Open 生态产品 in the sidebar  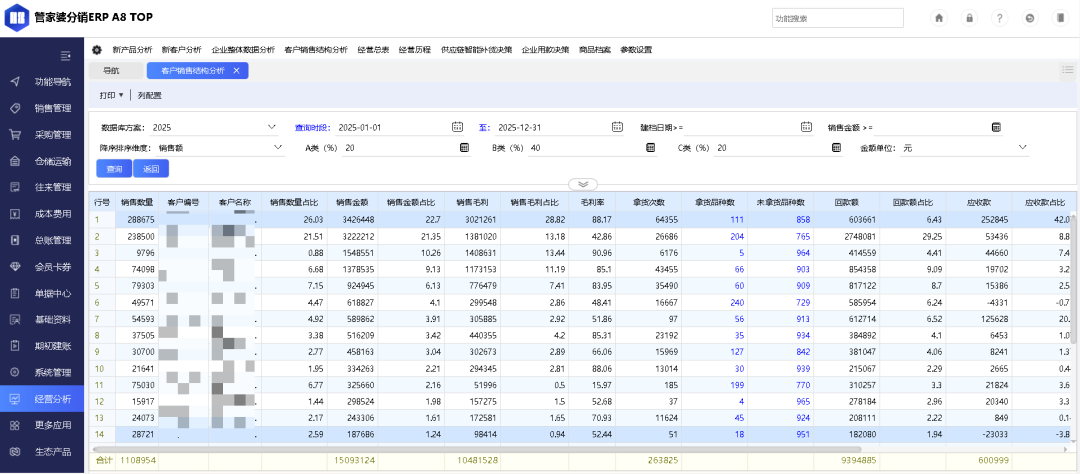pyautogui.click(x=42, y=452)
